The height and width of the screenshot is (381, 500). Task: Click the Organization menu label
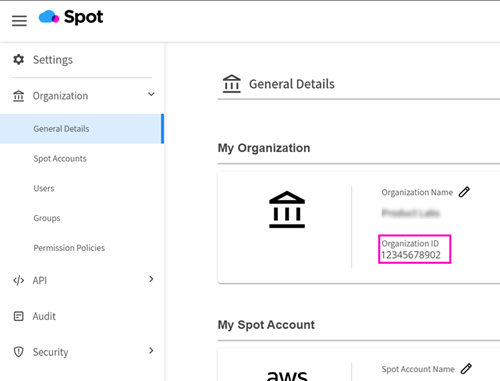click(60, 96)
